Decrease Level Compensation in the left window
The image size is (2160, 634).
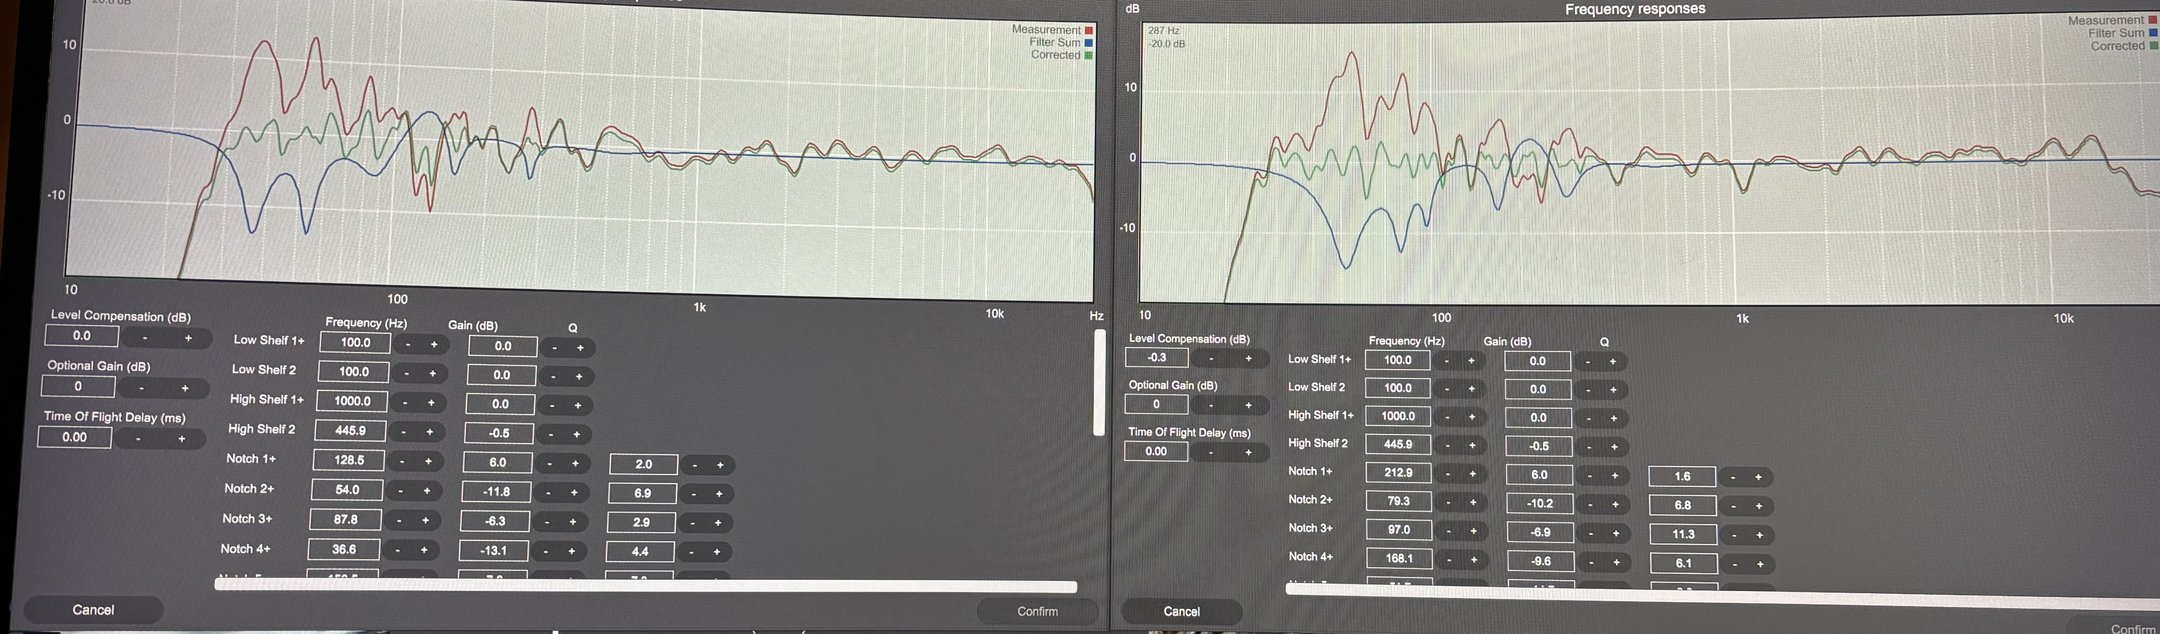point(144,338)
